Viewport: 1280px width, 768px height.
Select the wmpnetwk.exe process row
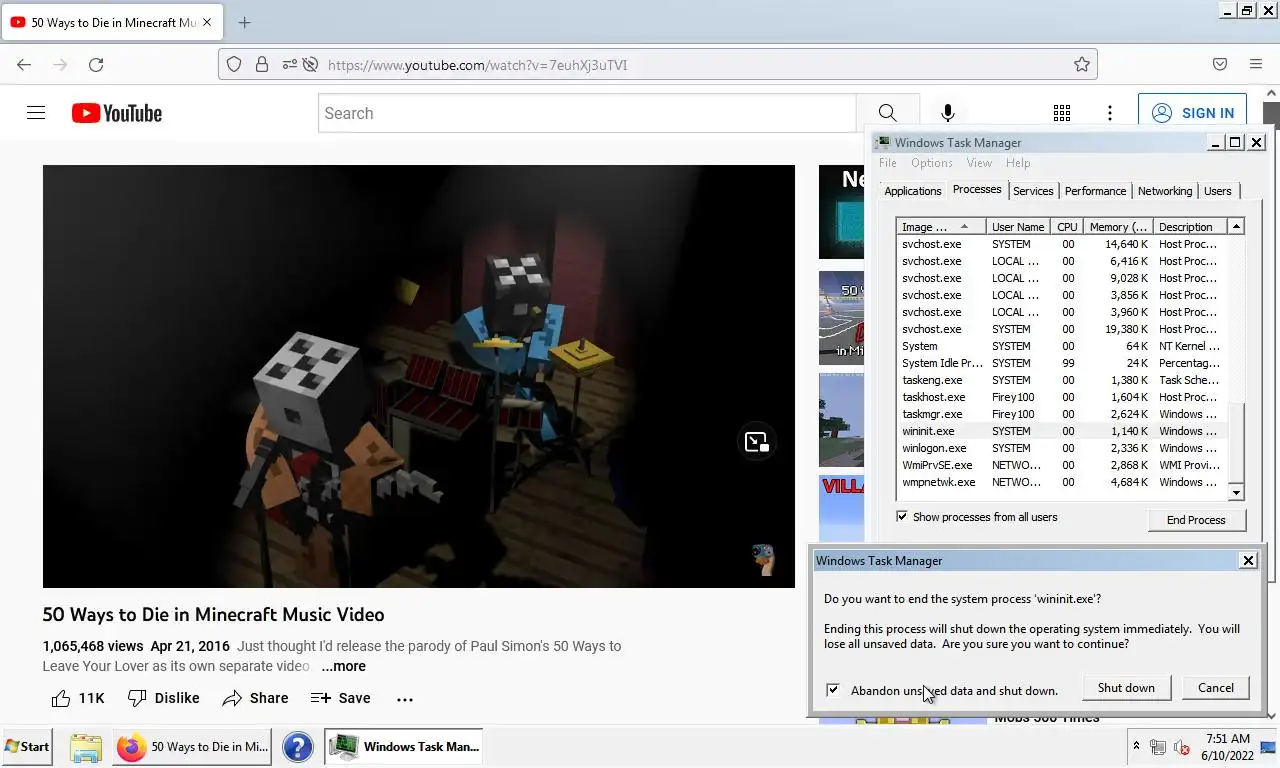click(1062, 482)
